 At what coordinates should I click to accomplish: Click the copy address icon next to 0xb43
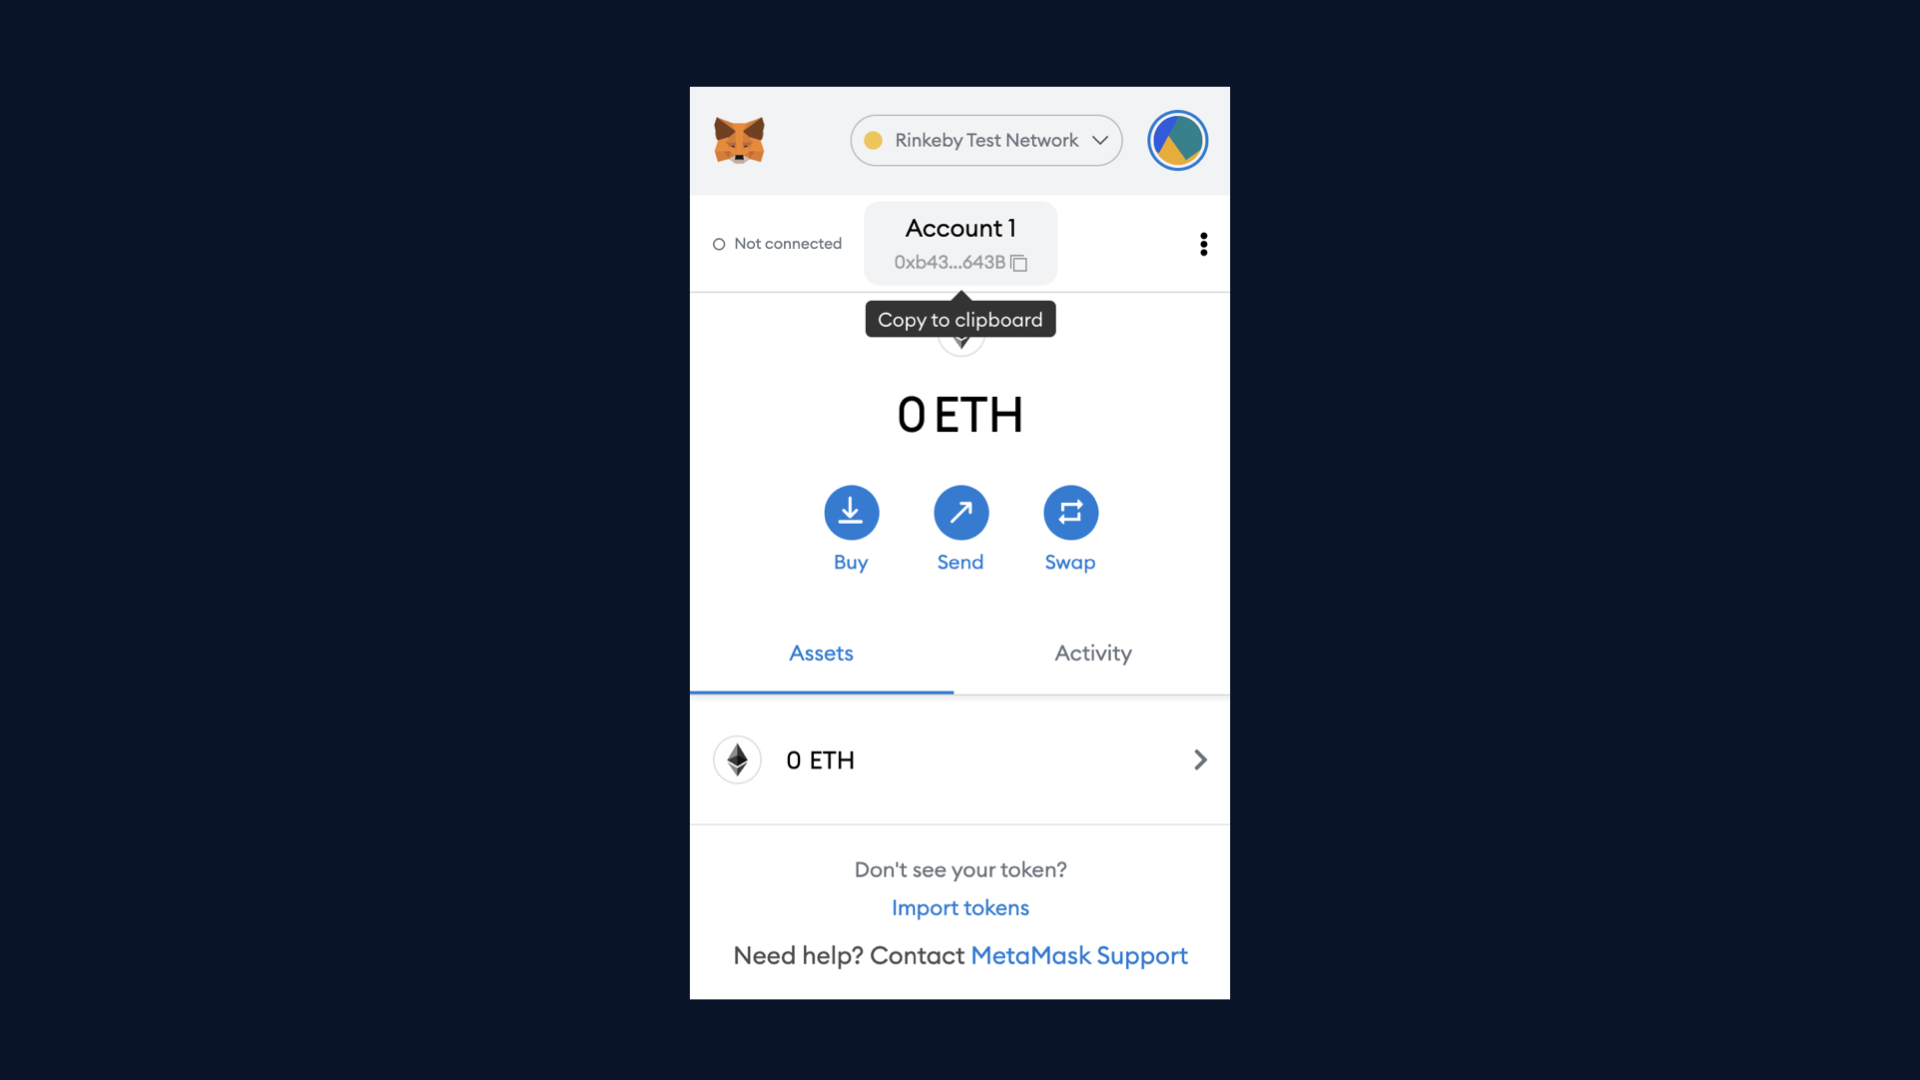click(x=1022, y=261)
